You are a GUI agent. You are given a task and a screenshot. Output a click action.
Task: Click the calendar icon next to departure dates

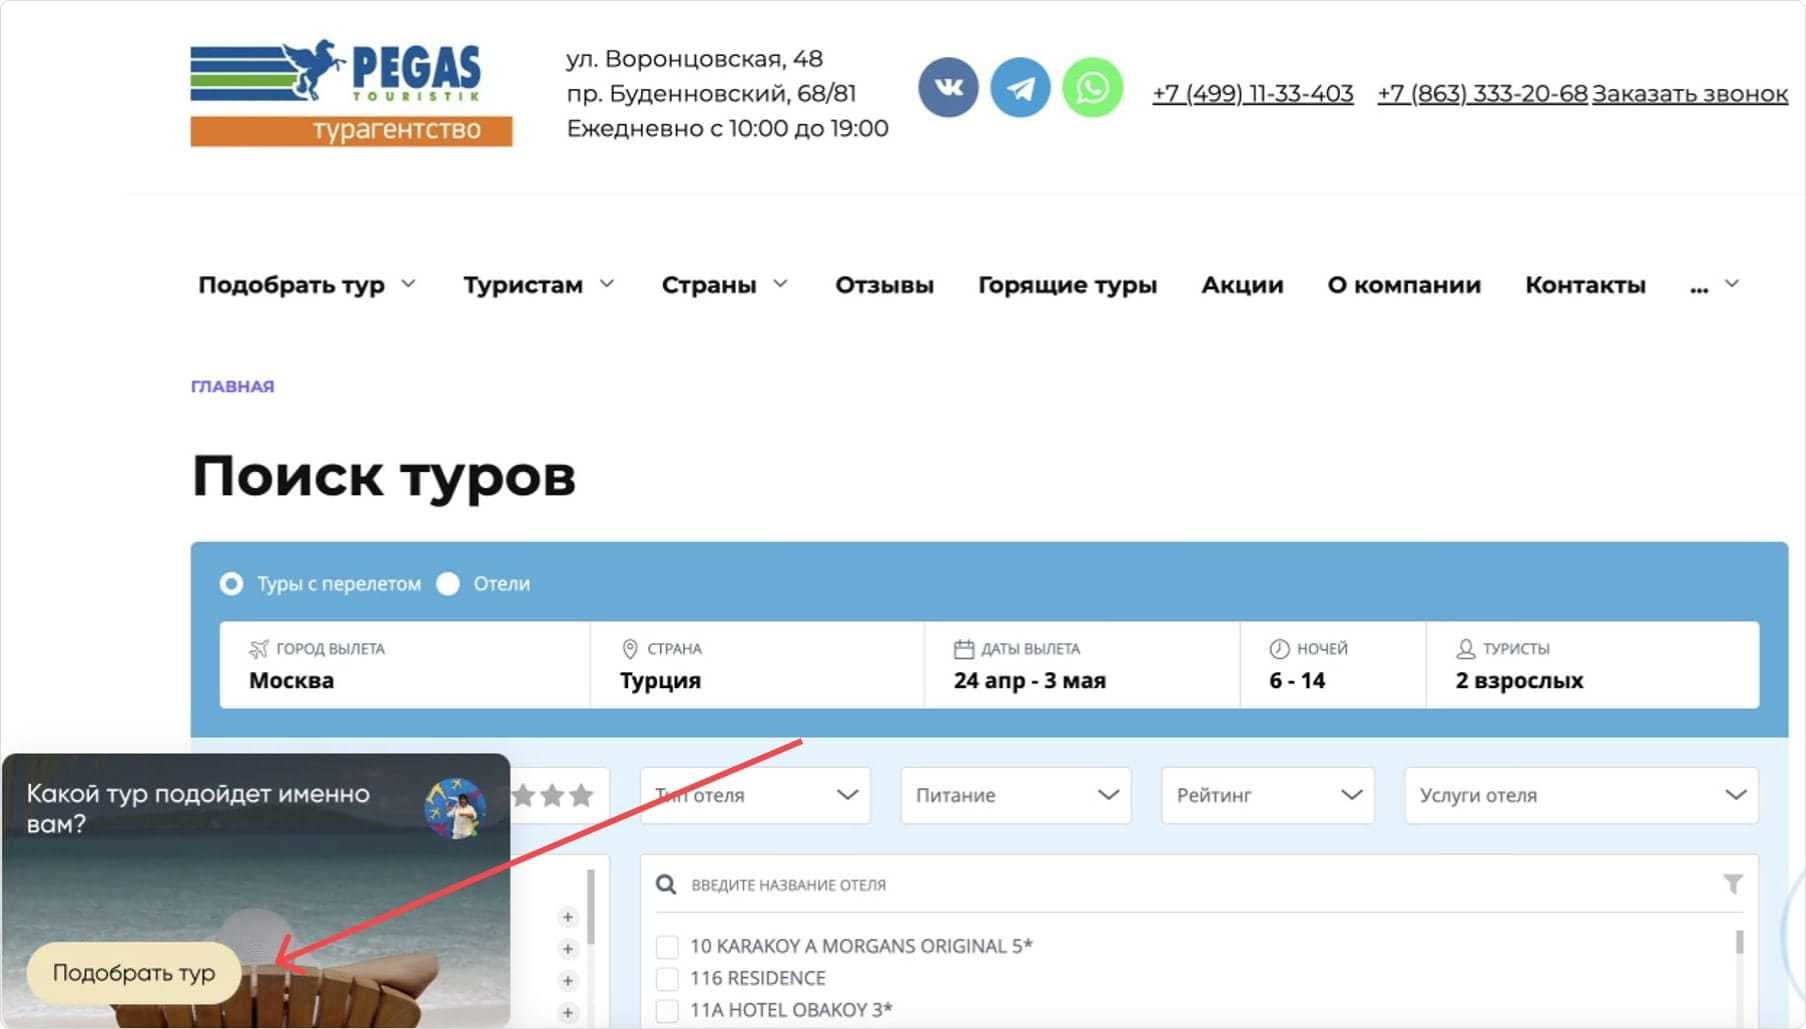click(x=964, y=648)
